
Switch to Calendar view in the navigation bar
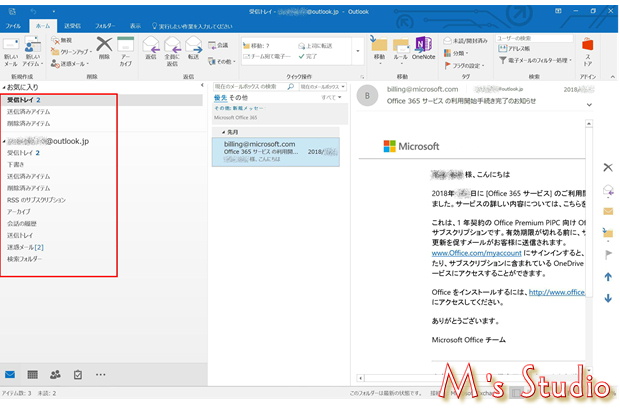click(32, 374)
